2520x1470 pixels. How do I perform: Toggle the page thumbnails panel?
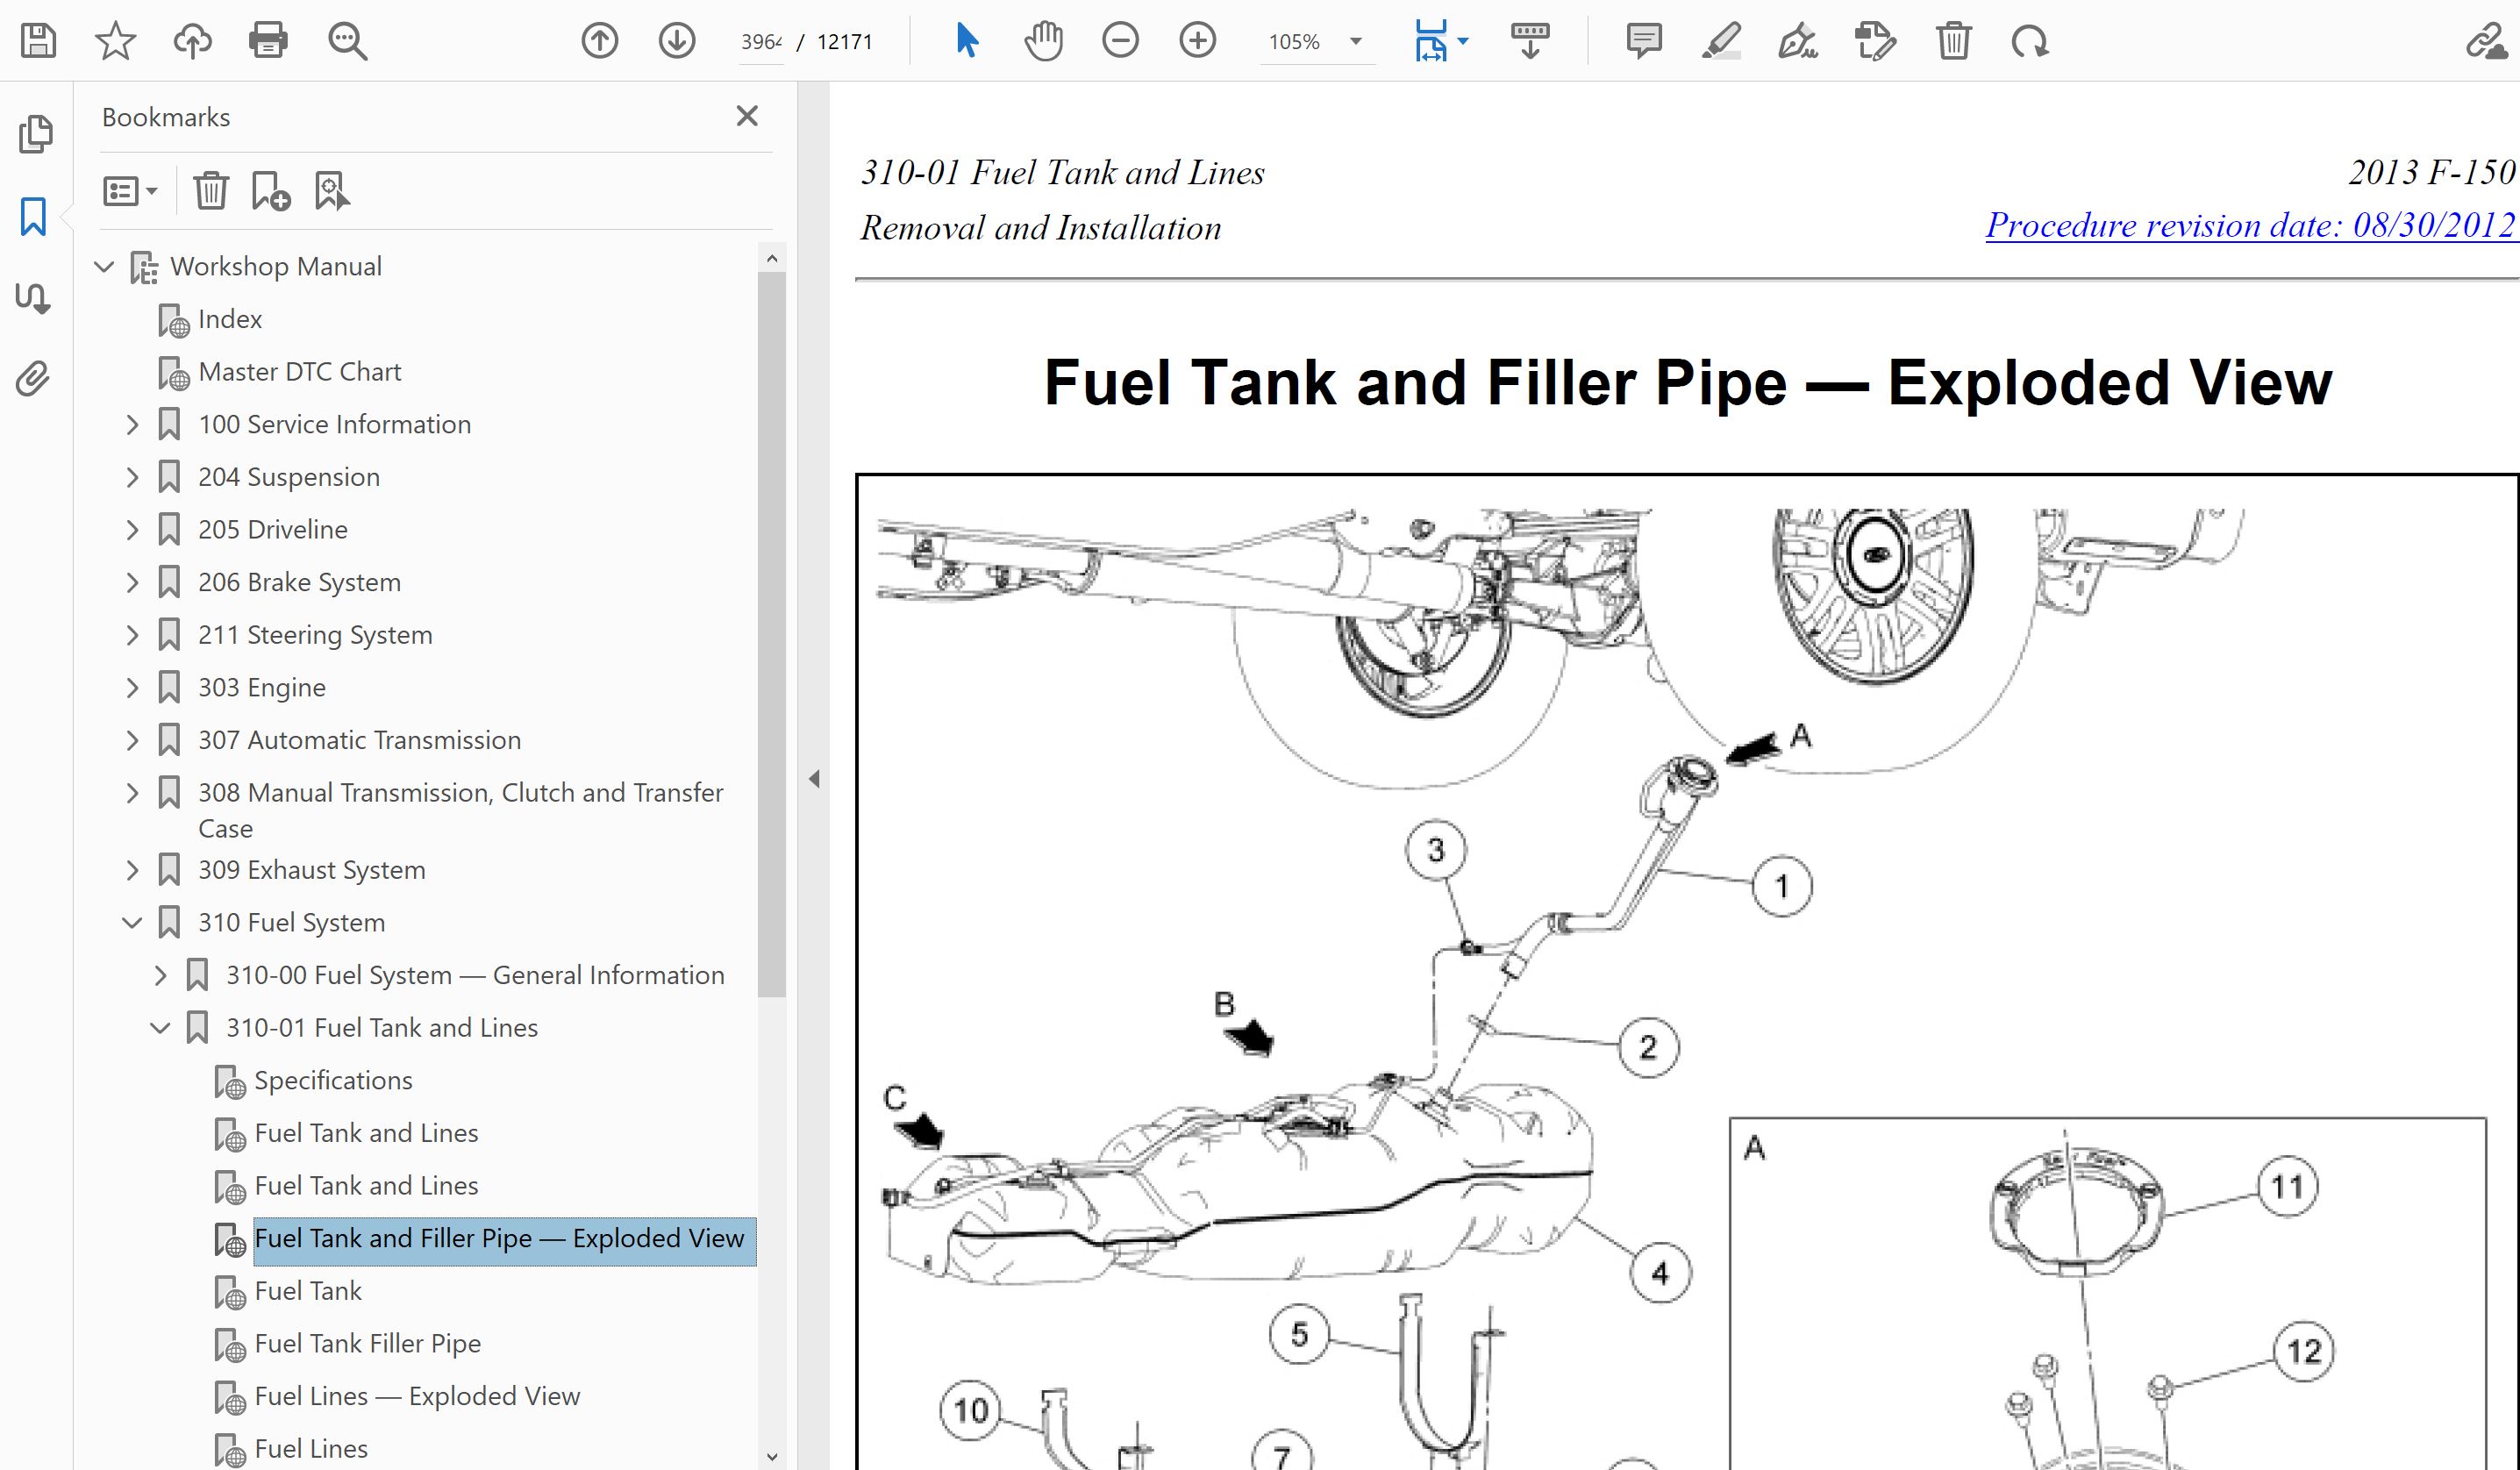[x=35, y=133]
